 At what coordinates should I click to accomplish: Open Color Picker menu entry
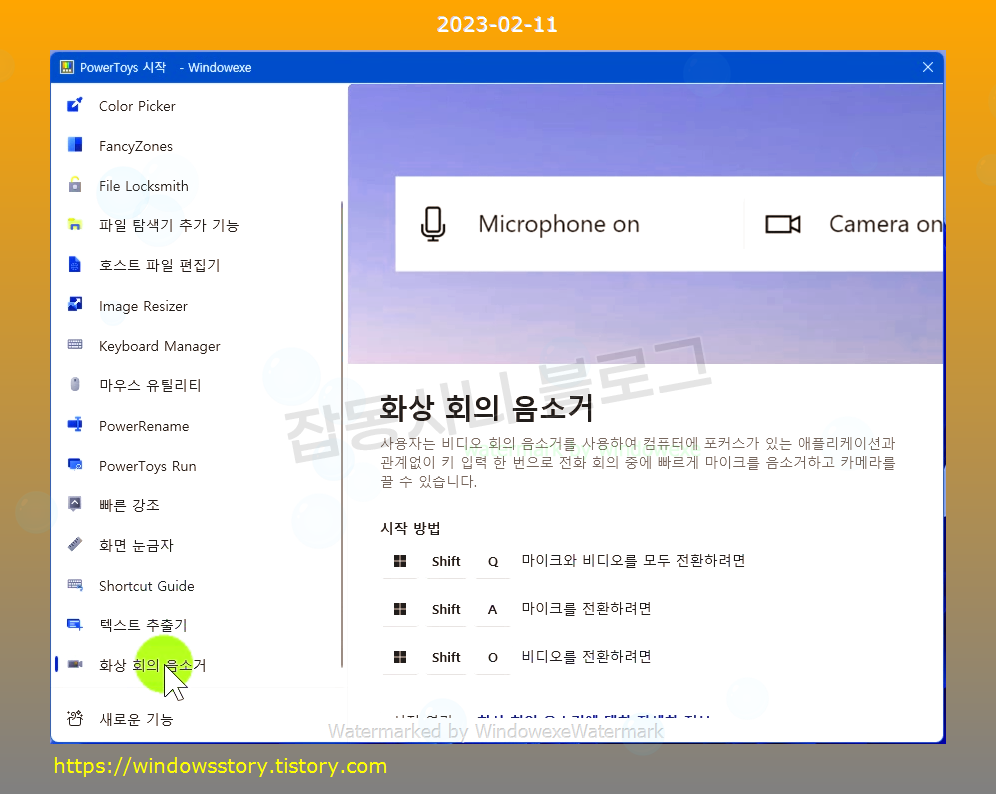[197, 105]
